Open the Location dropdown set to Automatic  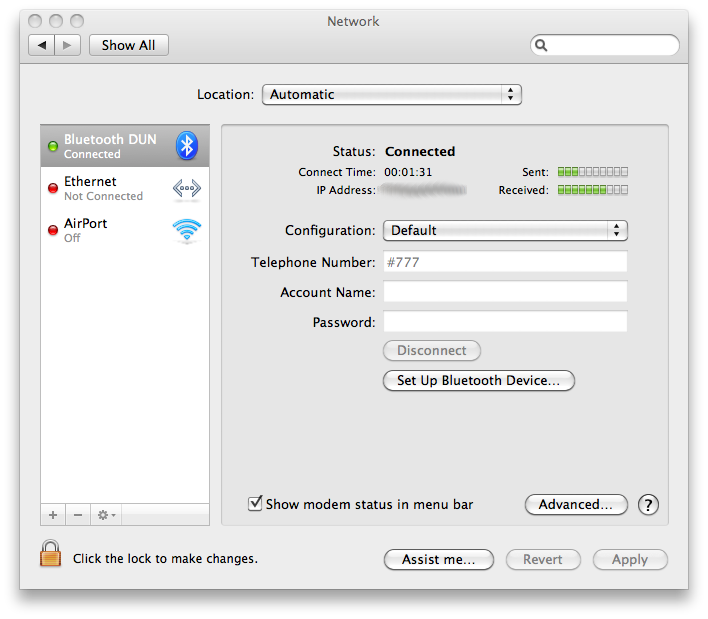click(391, 94)
